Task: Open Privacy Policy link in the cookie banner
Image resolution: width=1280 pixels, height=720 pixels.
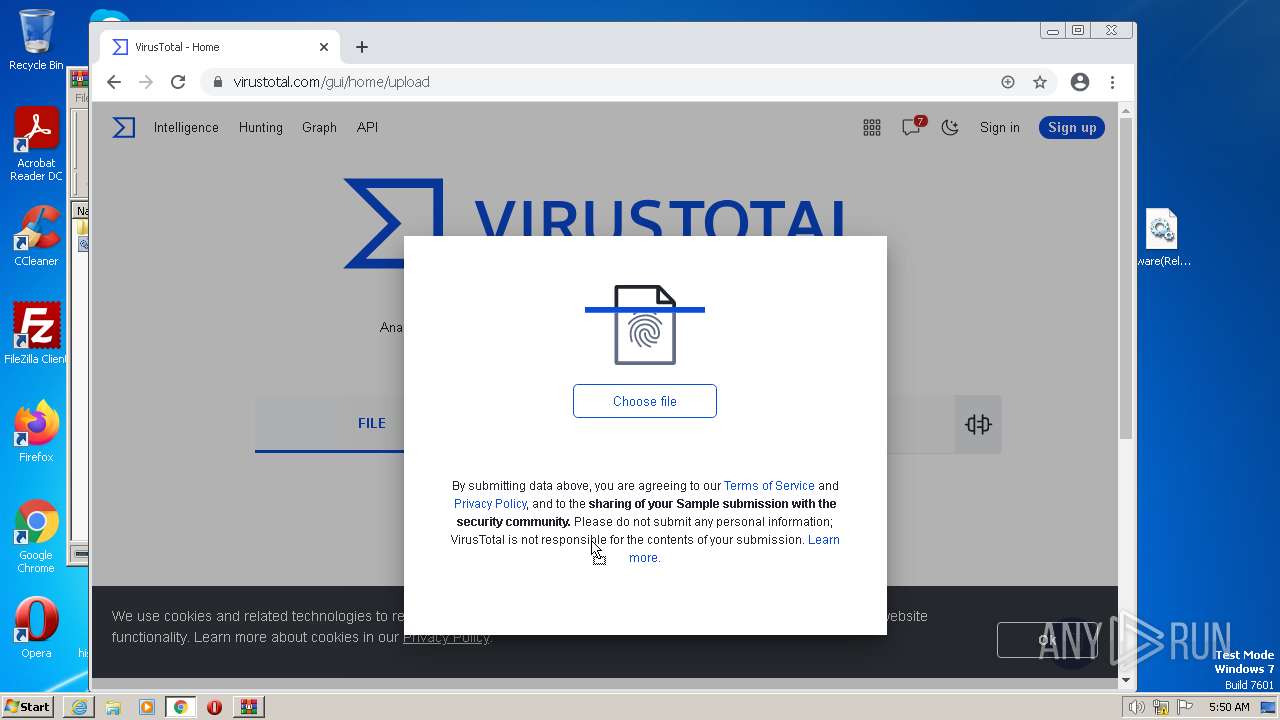Action: [x=446, y=637]
